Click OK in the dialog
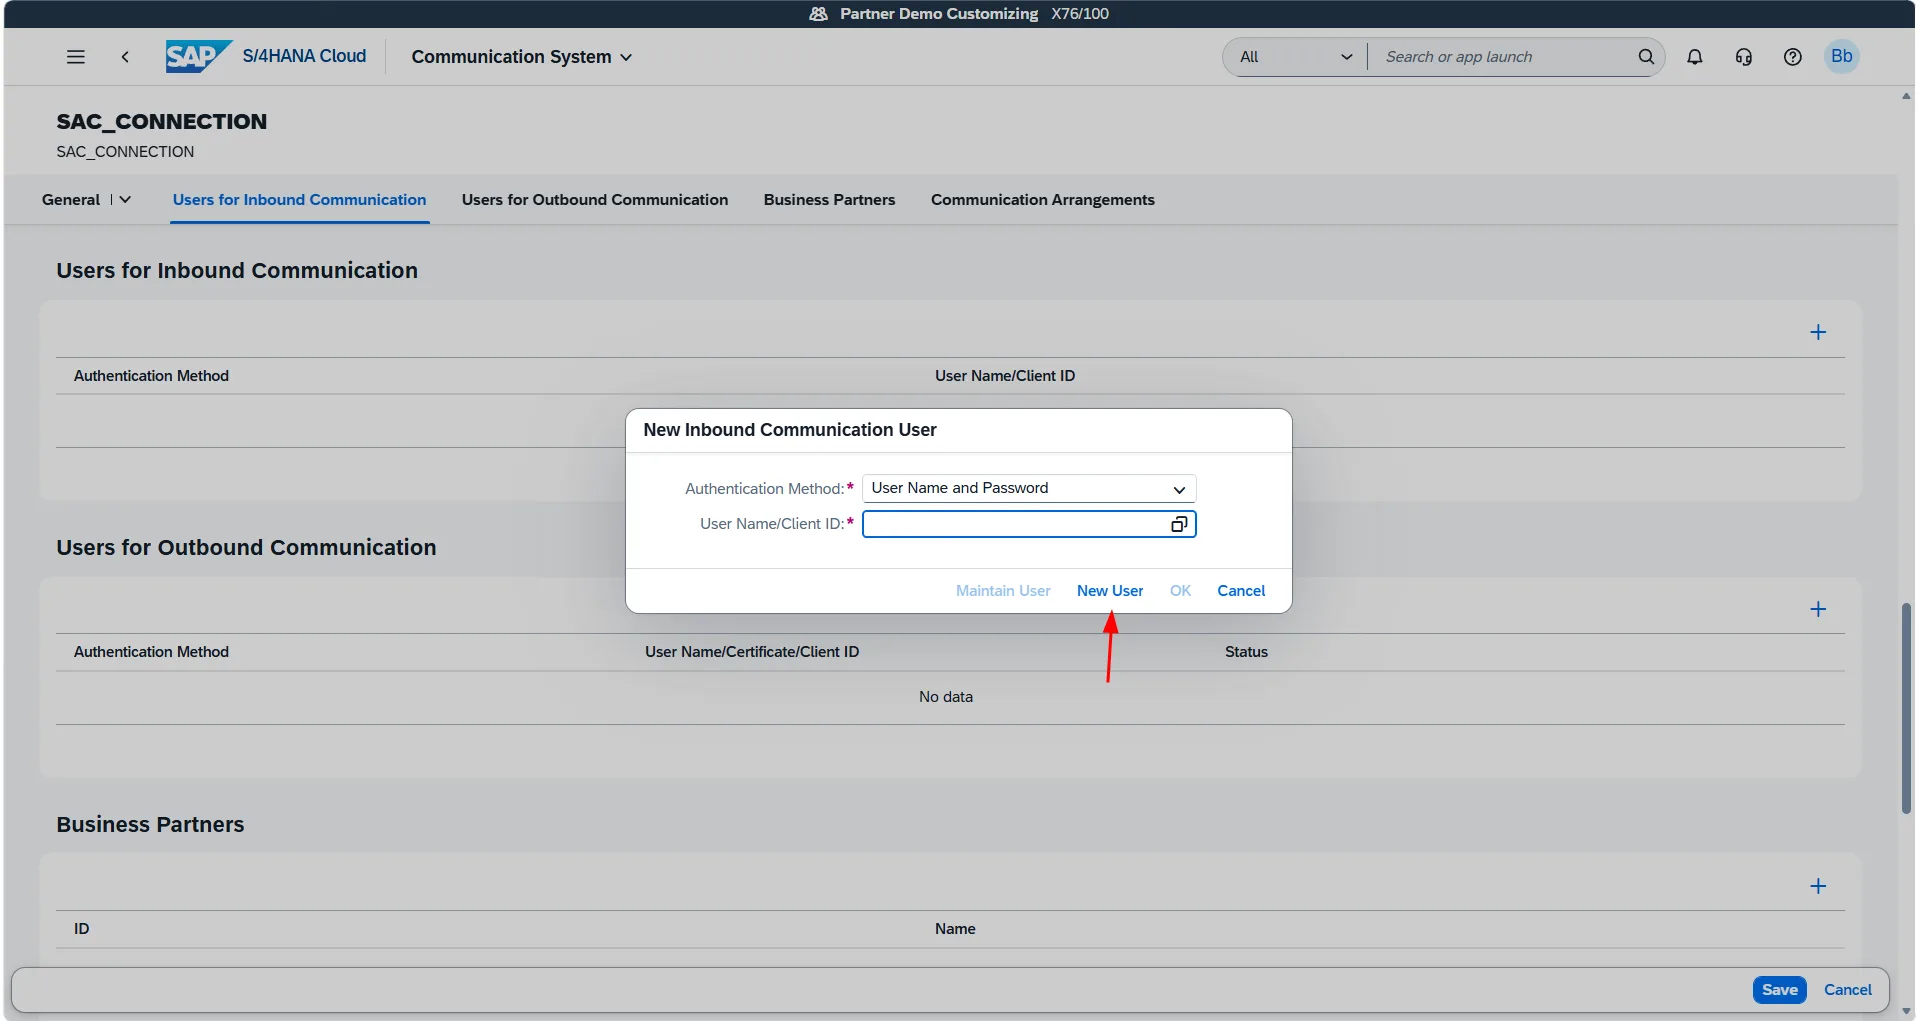 [1180, 591]
